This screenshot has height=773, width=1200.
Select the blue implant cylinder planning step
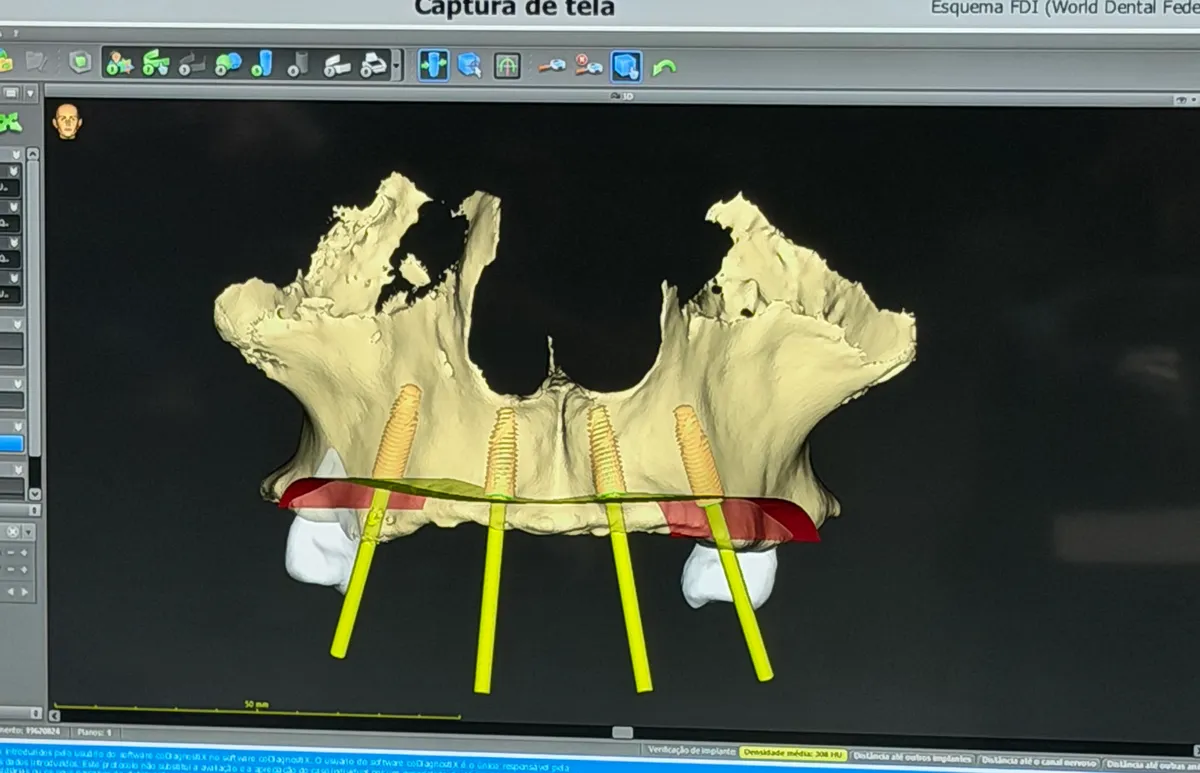pos(262,64)
